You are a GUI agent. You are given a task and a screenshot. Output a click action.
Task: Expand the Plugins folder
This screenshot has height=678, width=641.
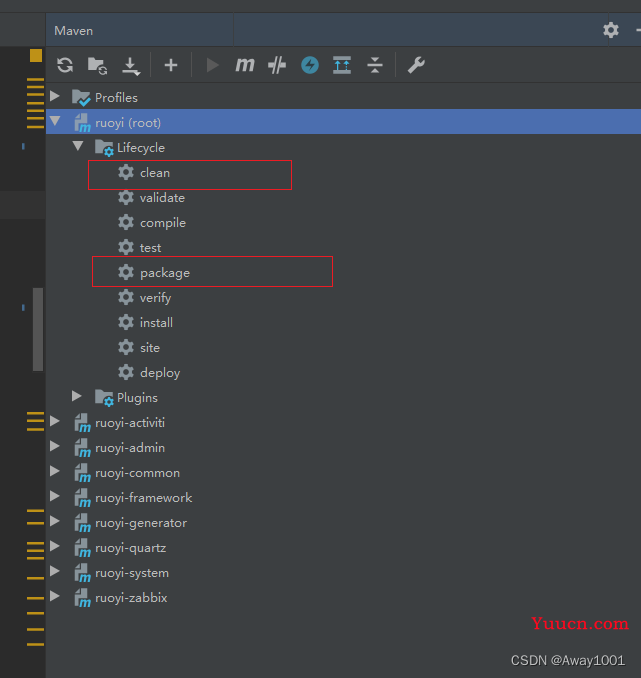(x=77, y=396)
